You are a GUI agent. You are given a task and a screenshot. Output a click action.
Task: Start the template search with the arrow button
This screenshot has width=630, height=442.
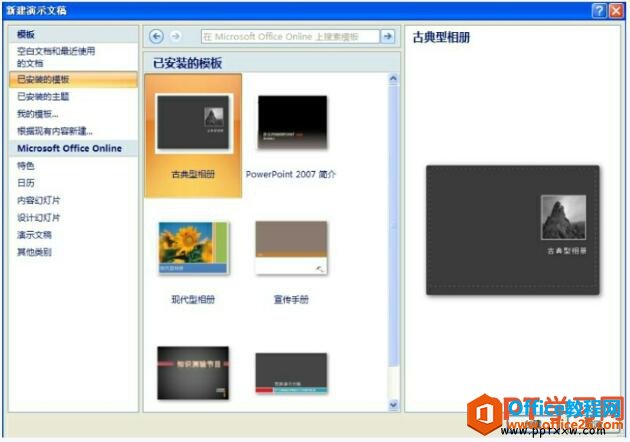click(387, 37)
